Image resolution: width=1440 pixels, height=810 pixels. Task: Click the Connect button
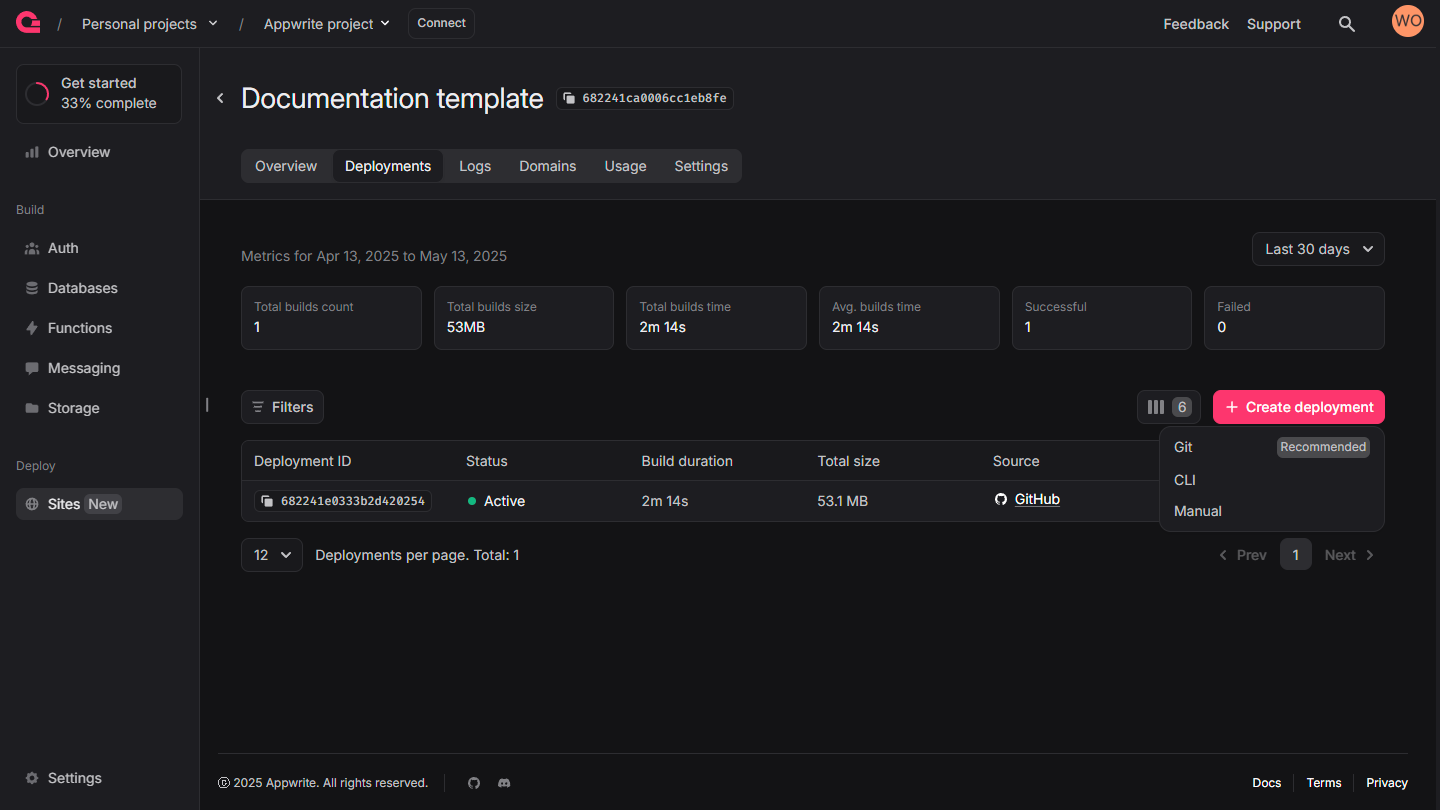441,23
